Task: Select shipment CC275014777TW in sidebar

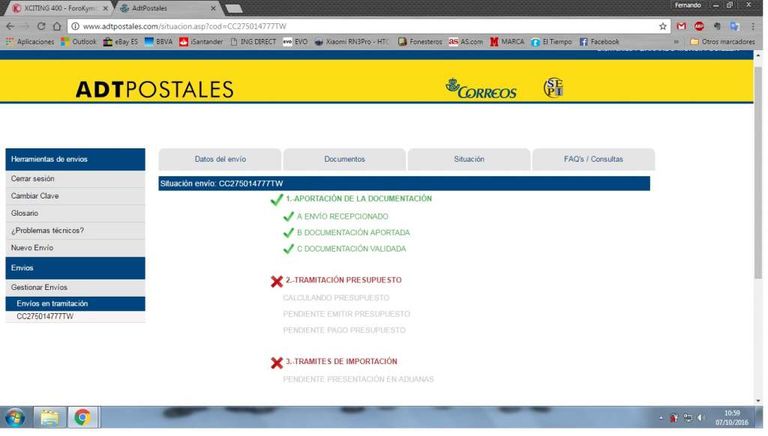Action: 45,316
